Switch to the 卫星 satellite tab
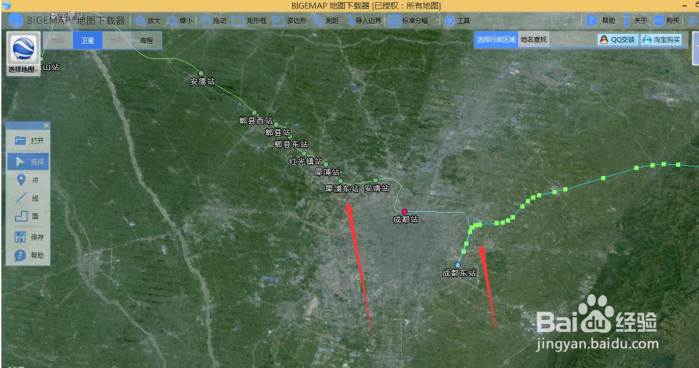The width and height of the screenshot is (699, 368). pos(87,41)
